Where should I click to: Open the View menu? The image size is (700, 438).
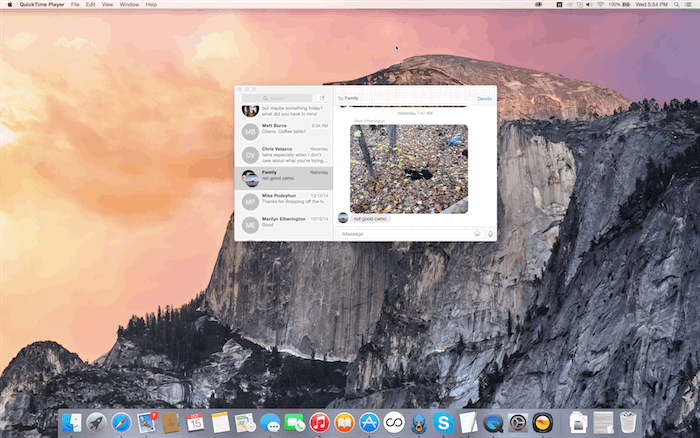[x=107, y=4]
